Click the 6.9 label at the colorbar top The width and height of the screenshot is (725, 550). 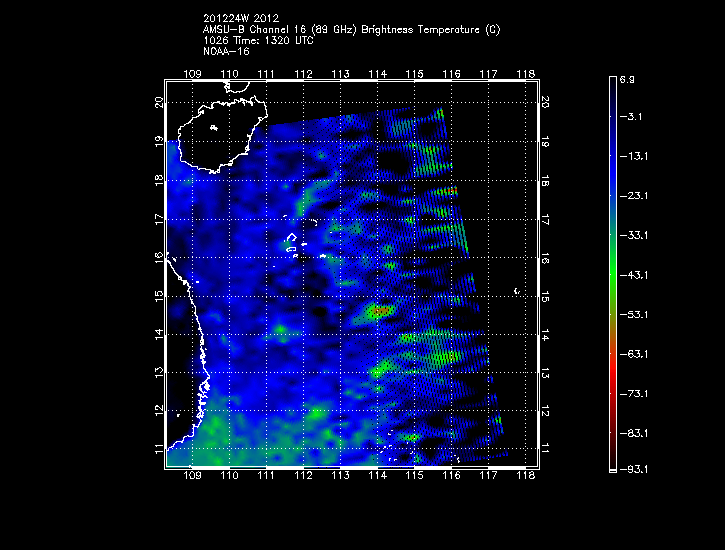click(x=634, y=77)
